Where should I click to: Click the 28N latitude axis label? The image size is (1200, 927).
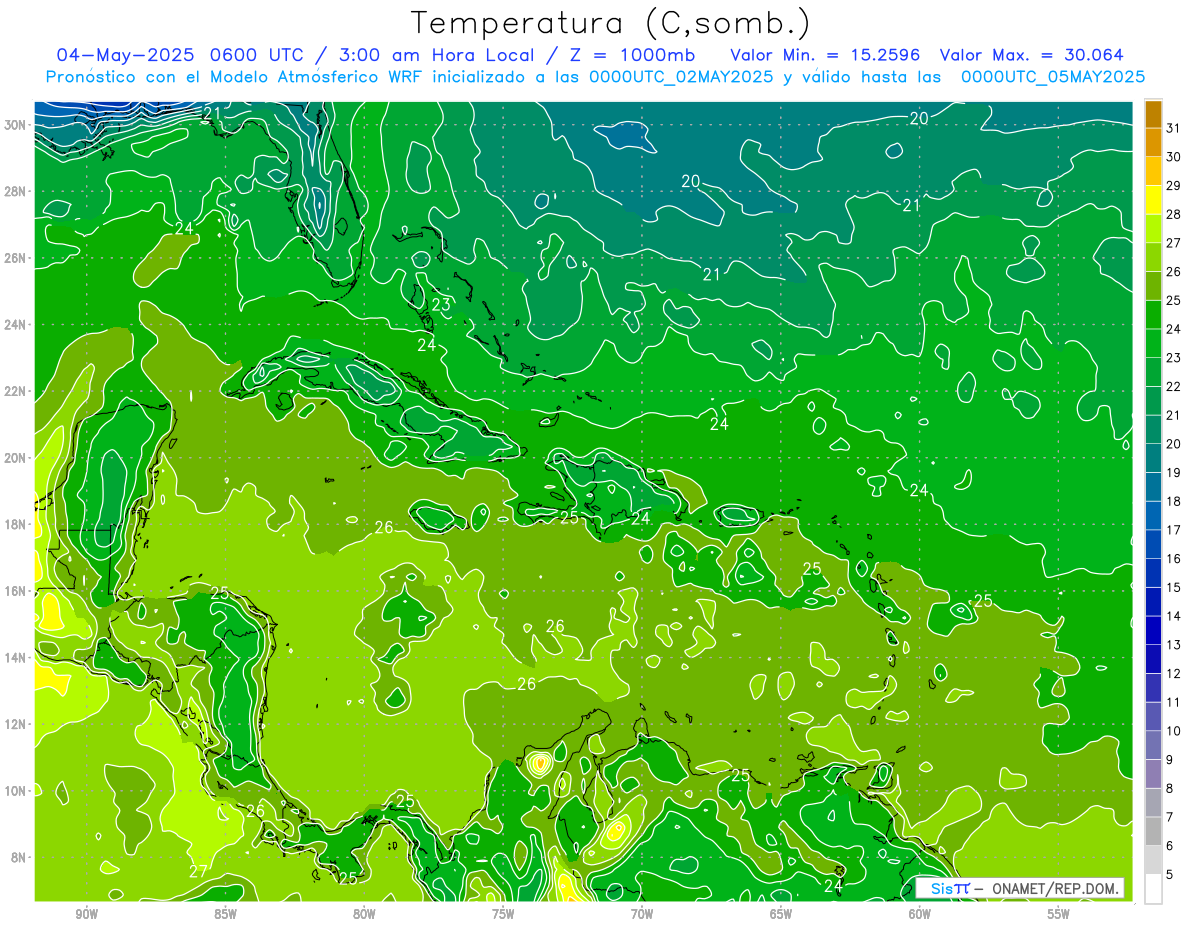click(x=16, y=191)
